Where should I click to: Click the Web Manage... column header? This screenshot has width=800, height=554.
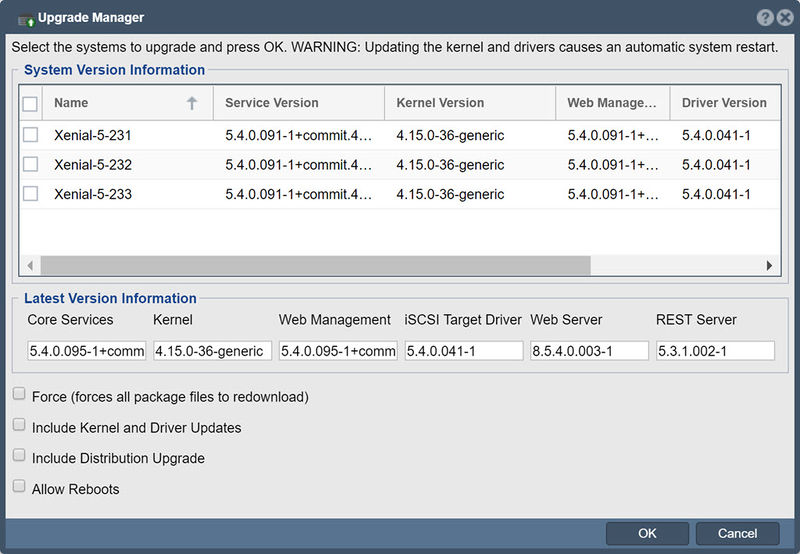613,103
